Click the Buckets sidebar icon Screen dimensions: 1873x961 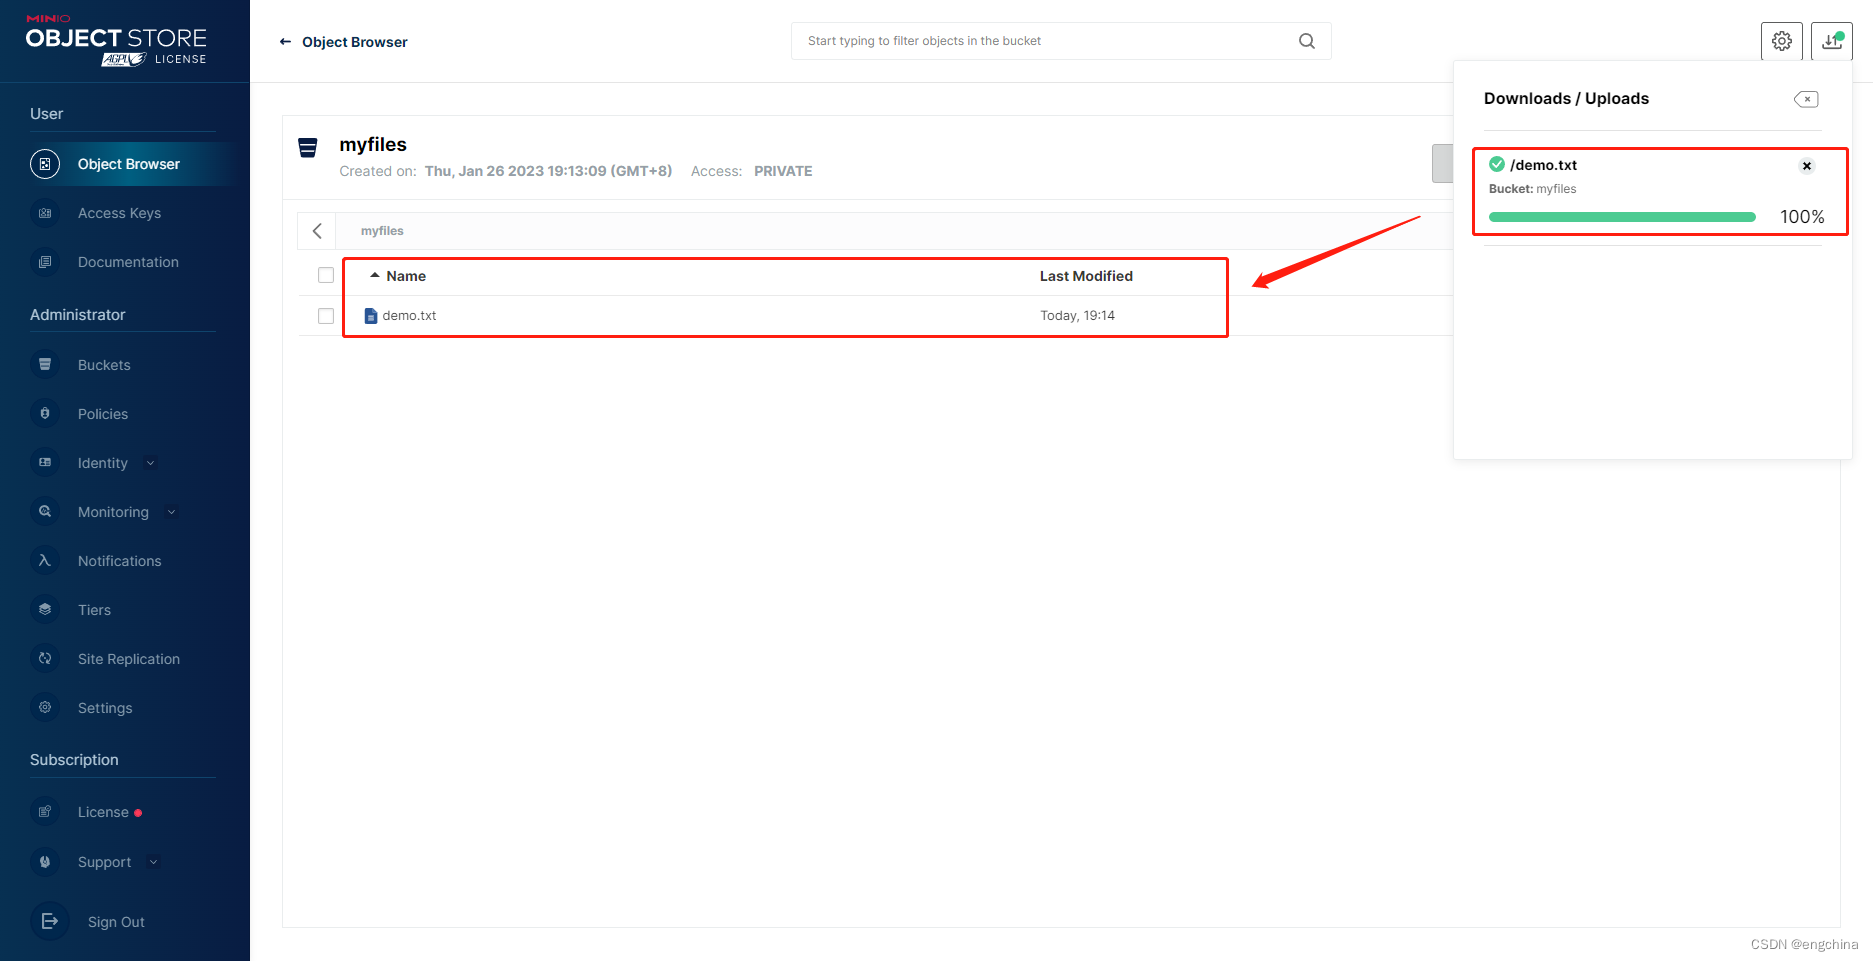coord(45,365)
